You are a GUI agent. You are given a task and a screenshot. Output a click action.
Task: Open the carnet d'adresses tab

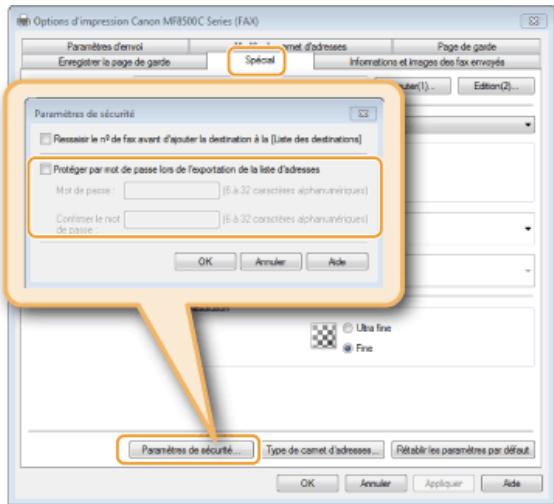click(x=290, y=46)
